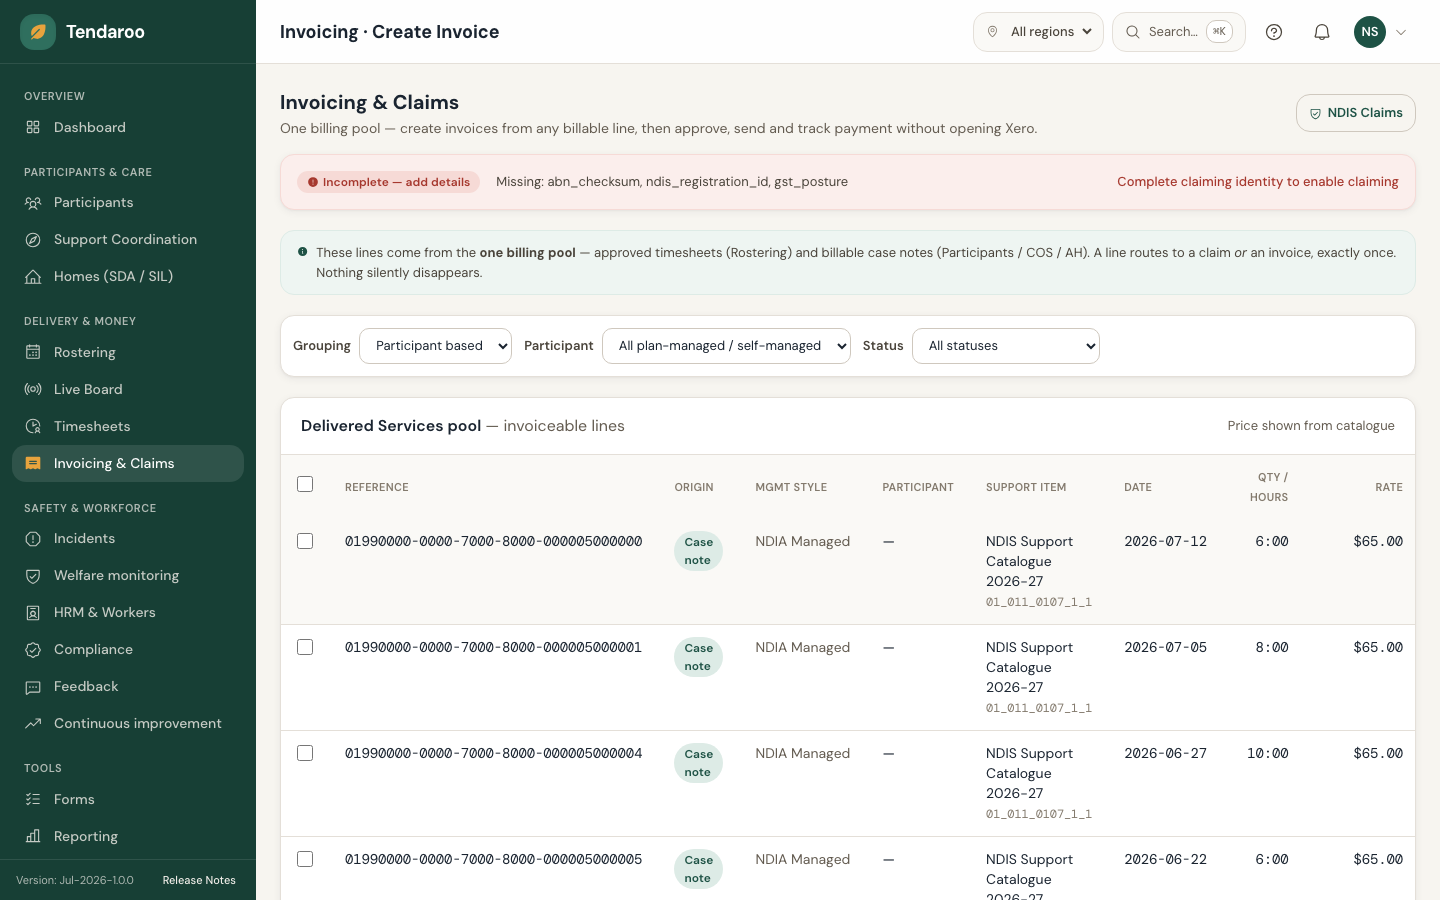Click the Incomplete — add details badge

pos(388,182)
